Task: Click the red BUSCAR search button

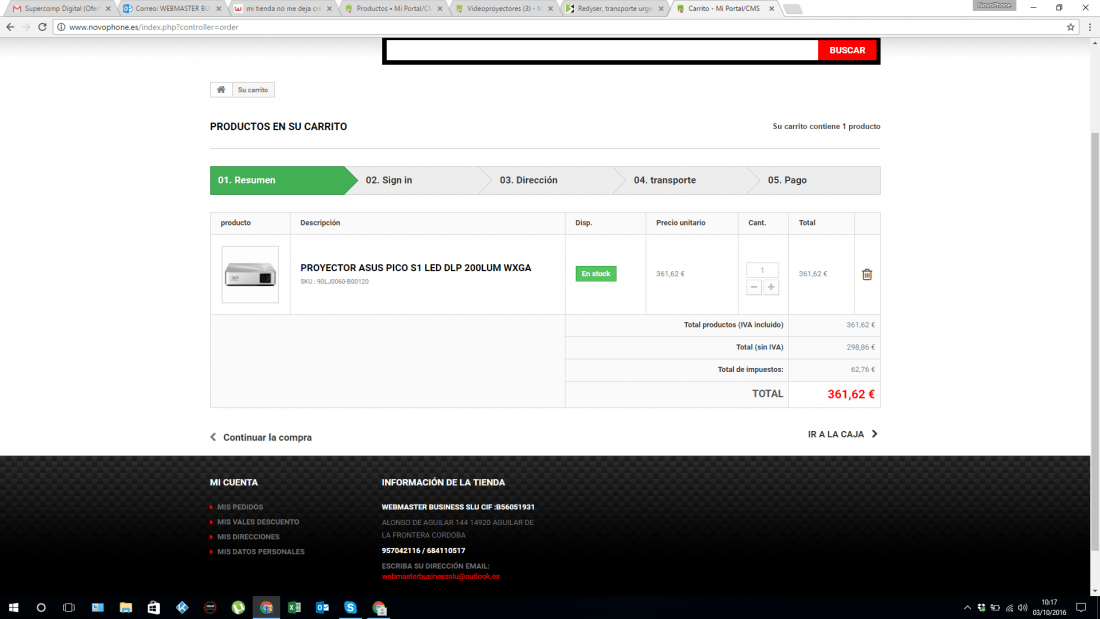Action: pos(847,51)
